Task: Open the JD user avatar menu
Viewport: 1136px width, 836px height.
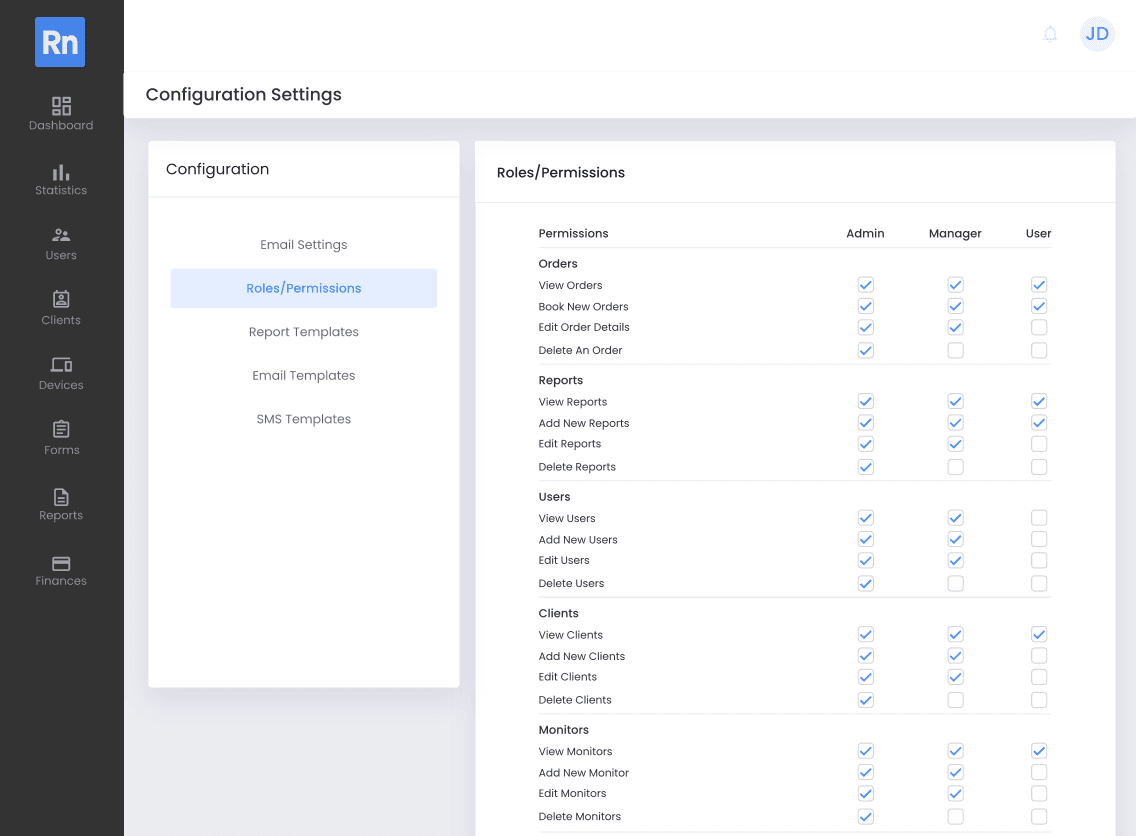Action: [x=1097, y=34]
